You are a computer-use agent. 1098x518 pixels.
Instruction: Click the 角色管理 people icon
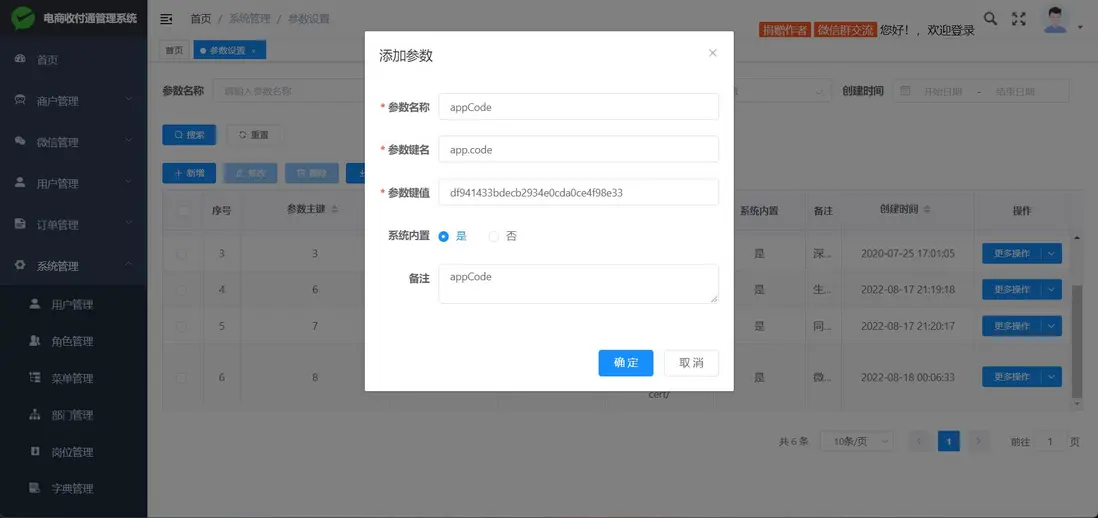35,341
